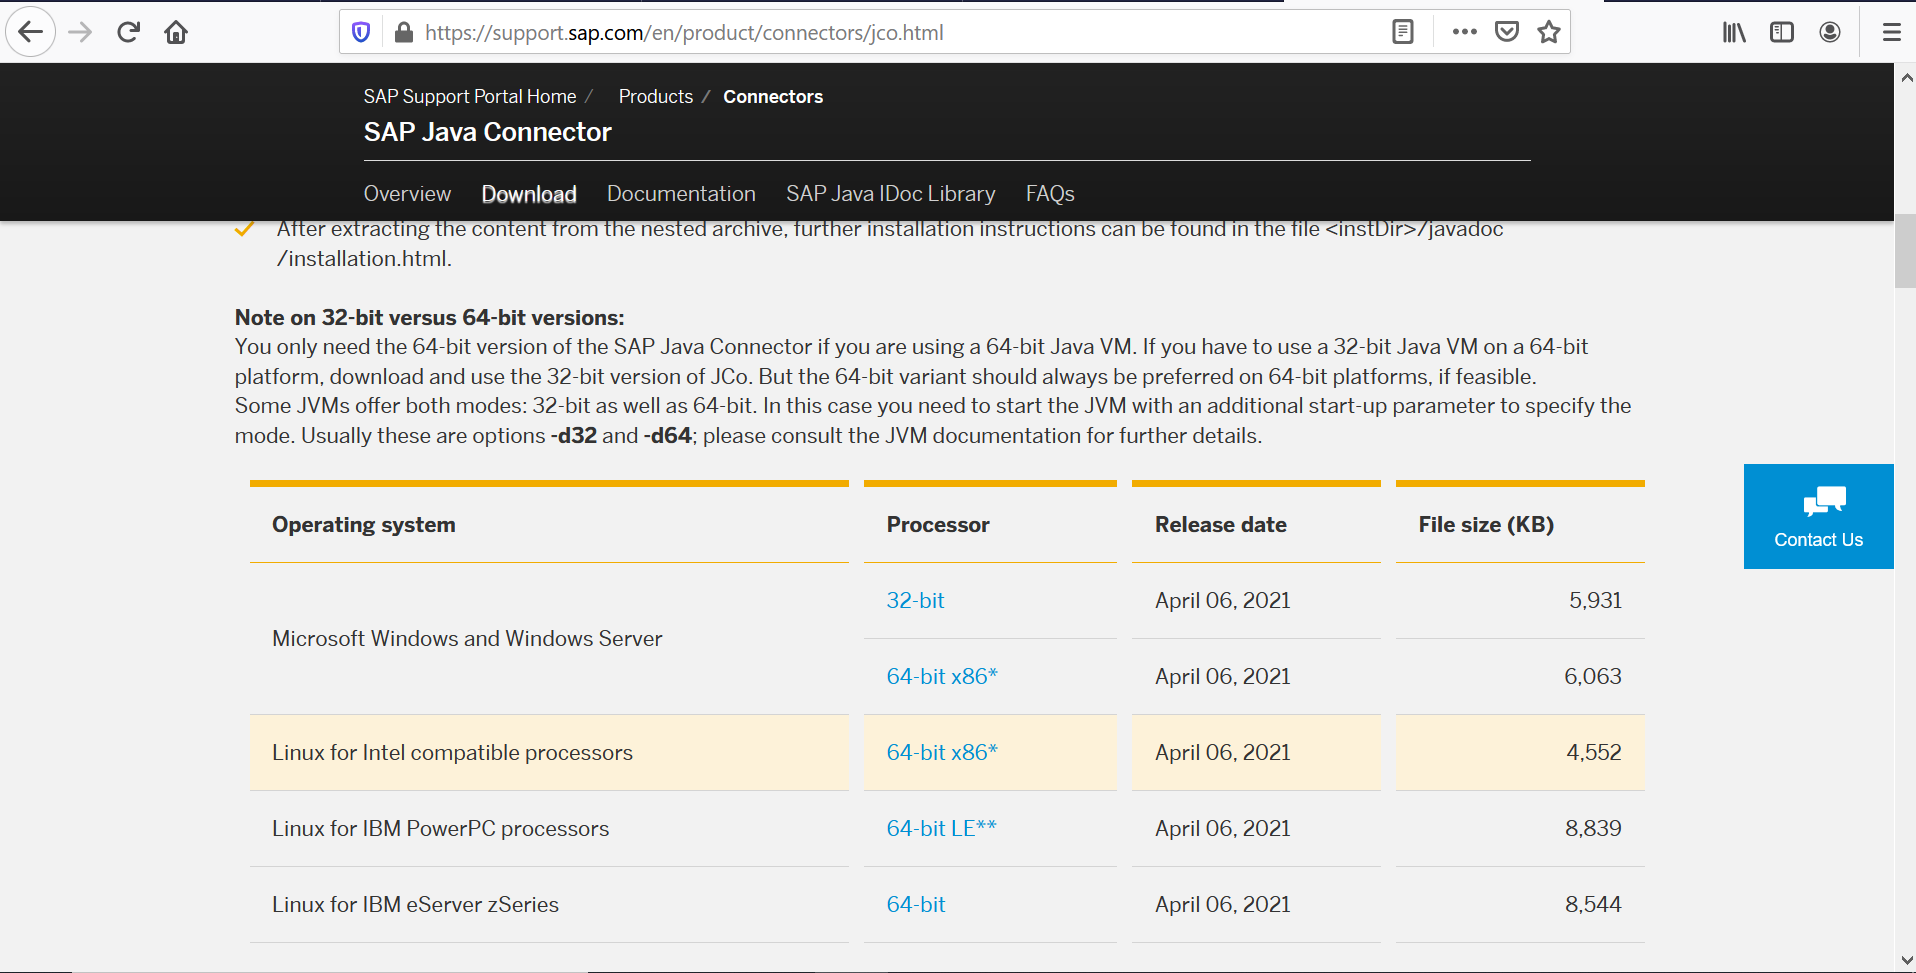
Task: Click the Operating system column header
Action: click(364, 524)
